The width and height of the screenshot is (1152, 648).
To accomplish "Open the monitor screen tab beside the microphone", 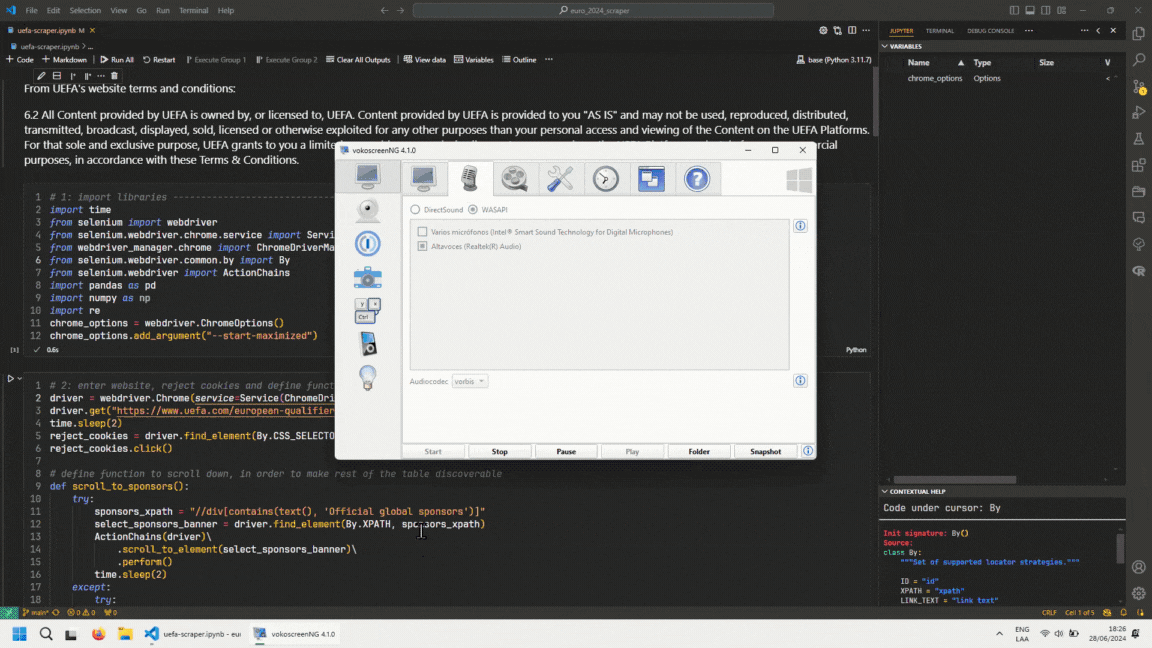I will point(423,179).
